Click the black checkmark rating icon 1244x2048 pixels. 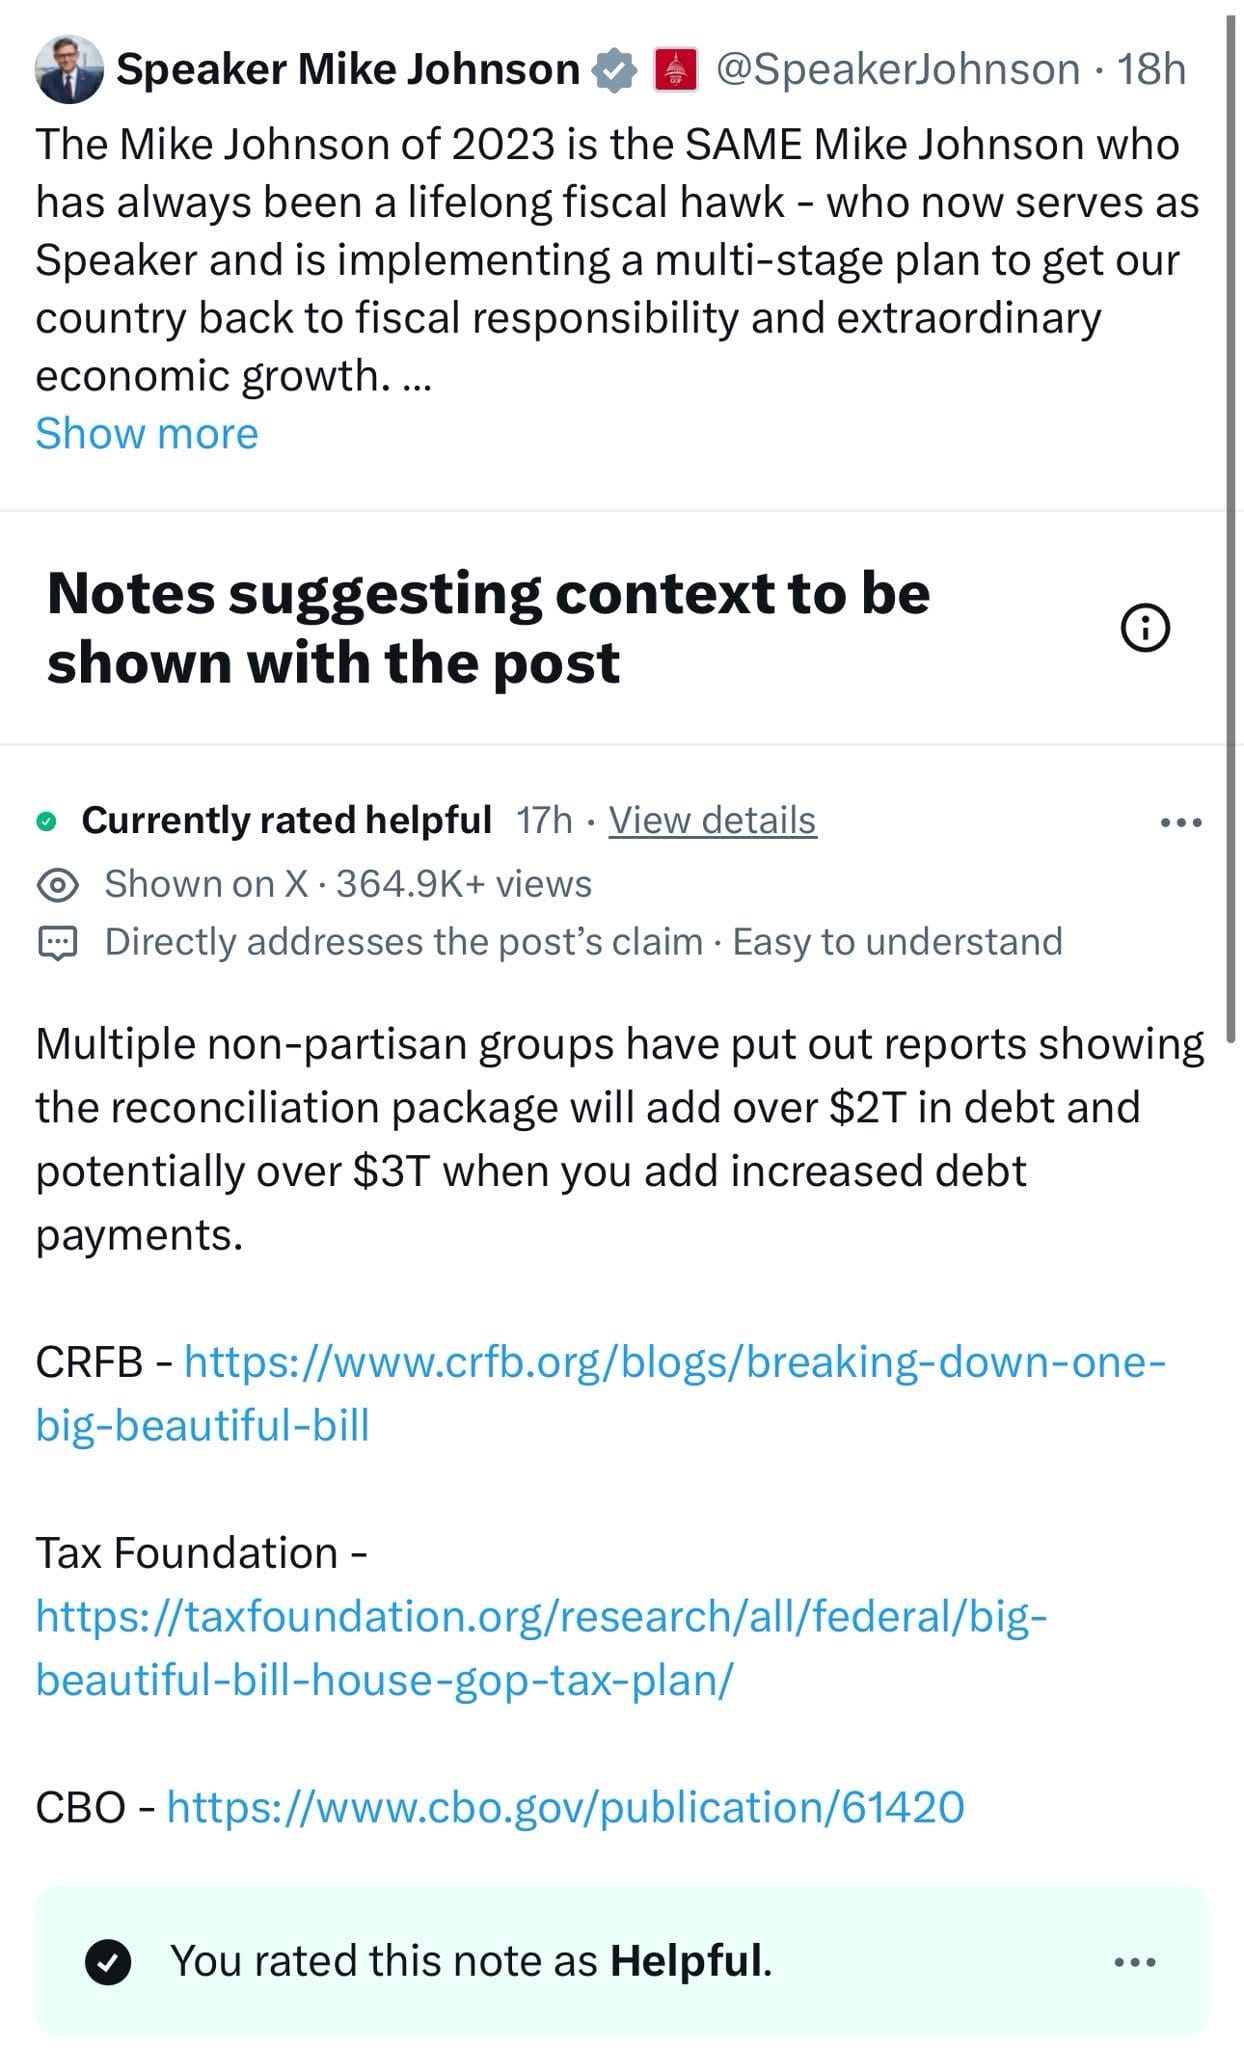pos(108,1961)
